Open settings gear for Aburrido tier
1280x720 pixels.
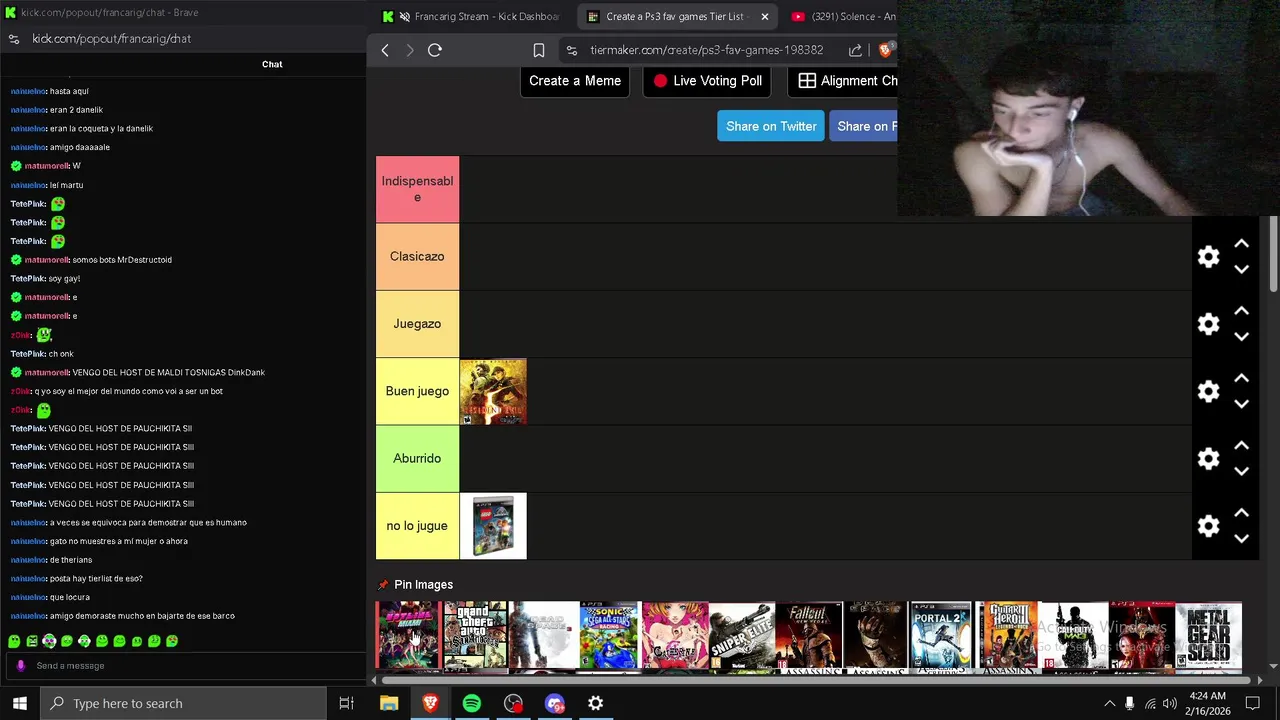point(1209,459)
